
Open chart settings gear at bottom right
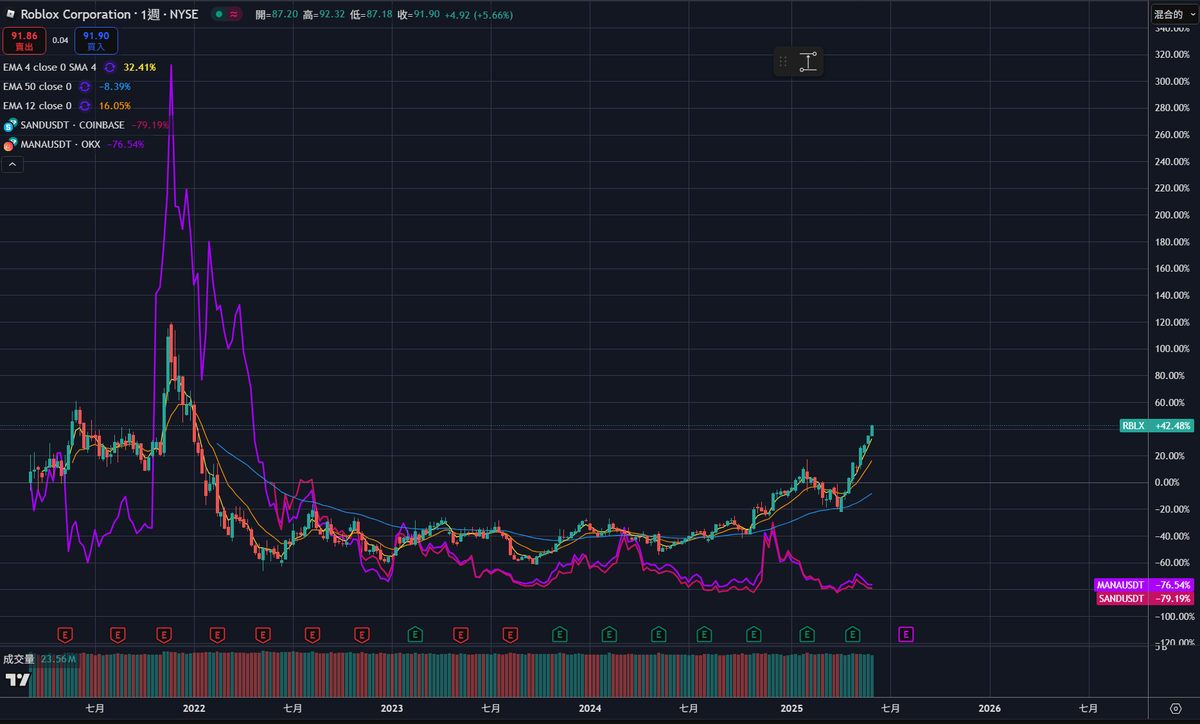pyautogui.click(x=1174, y=708)
